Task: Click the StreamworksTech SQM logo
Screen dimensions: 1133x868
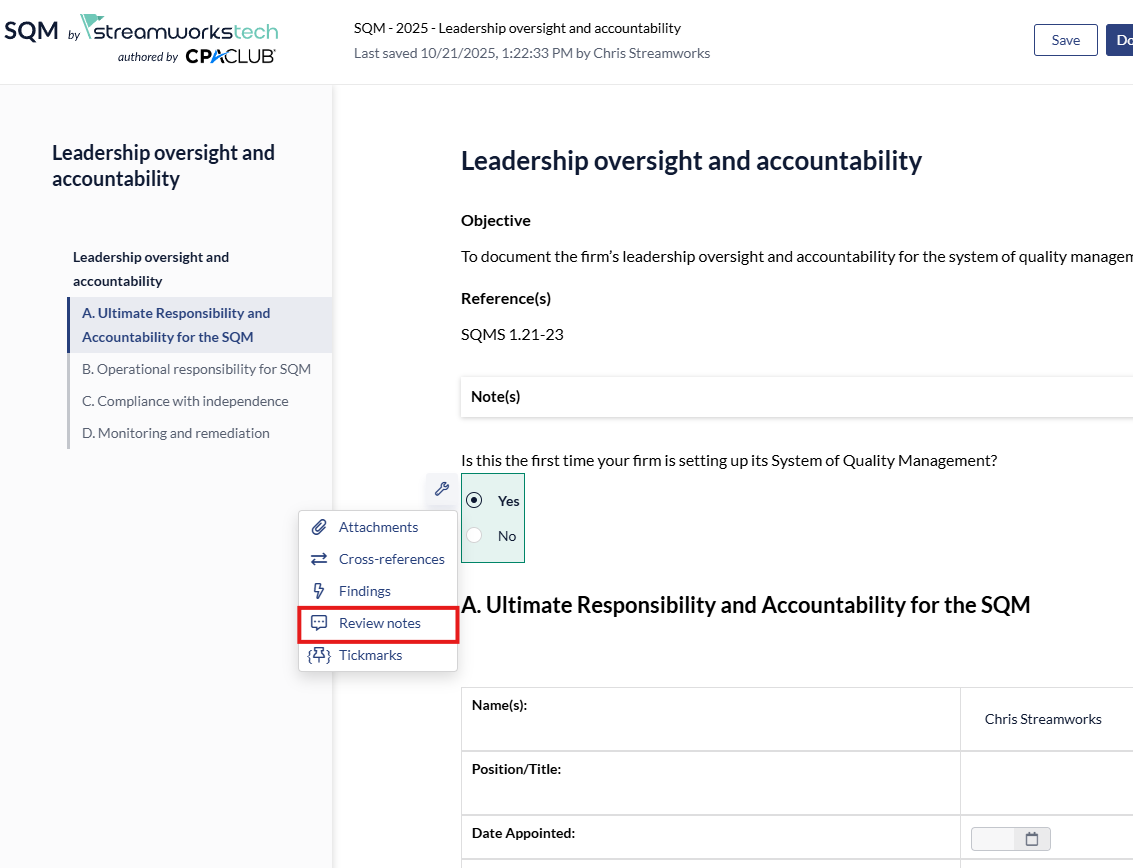Action: tap(141, 41)
